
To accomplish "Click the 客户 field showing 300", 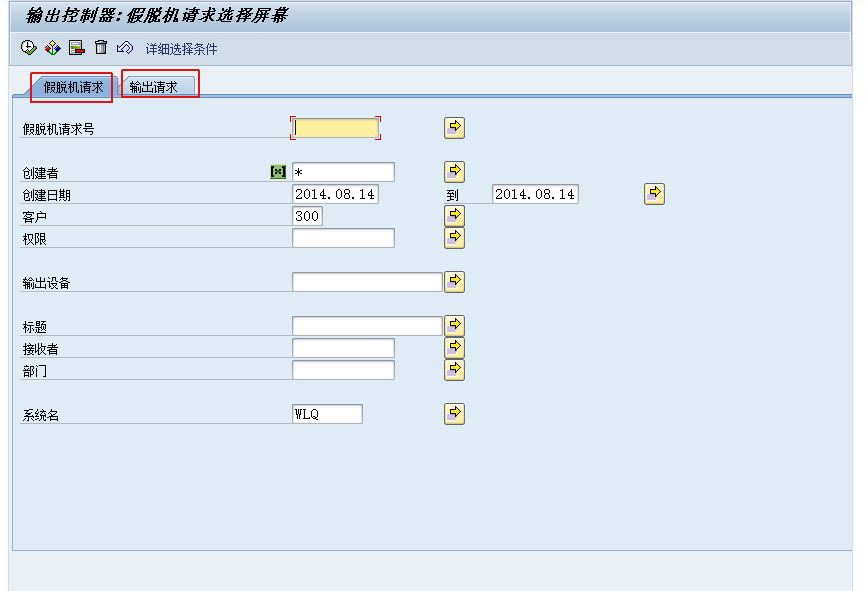I will [307, 216].
